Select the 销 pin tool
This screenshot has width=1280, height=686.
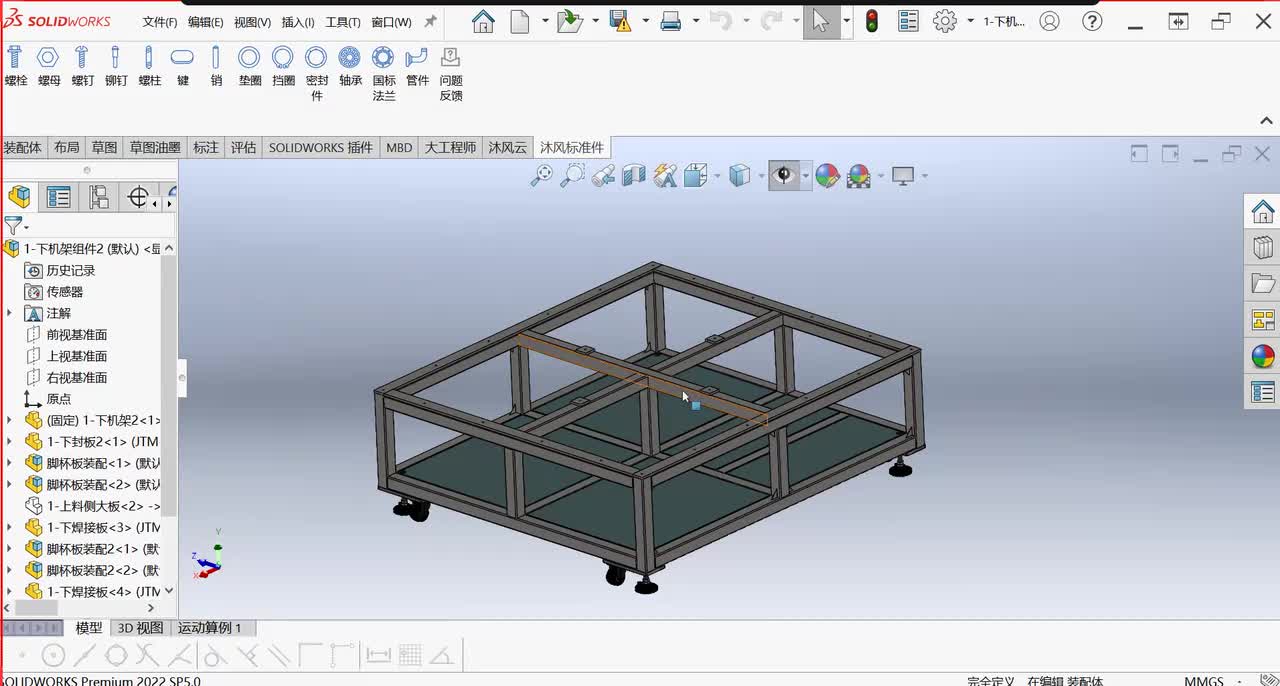click(216, 67)
